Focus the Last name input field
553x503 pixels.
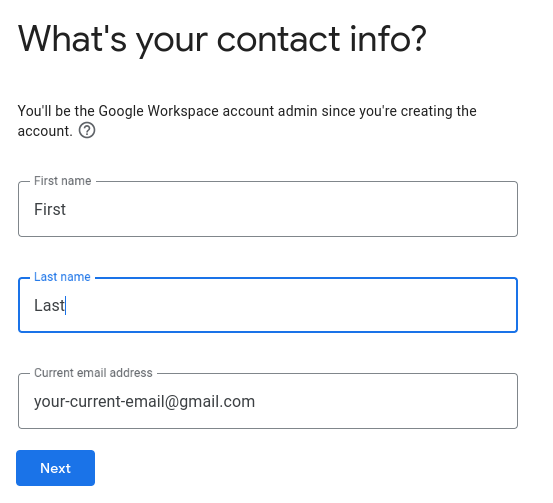268,305
